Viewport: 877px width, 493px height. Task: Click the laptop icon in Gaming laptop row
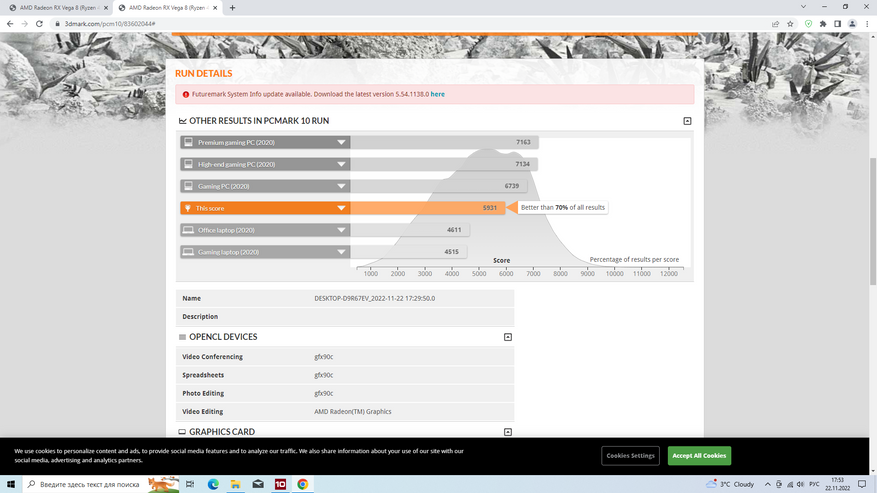pyautogui.click(x=188, y=252)
